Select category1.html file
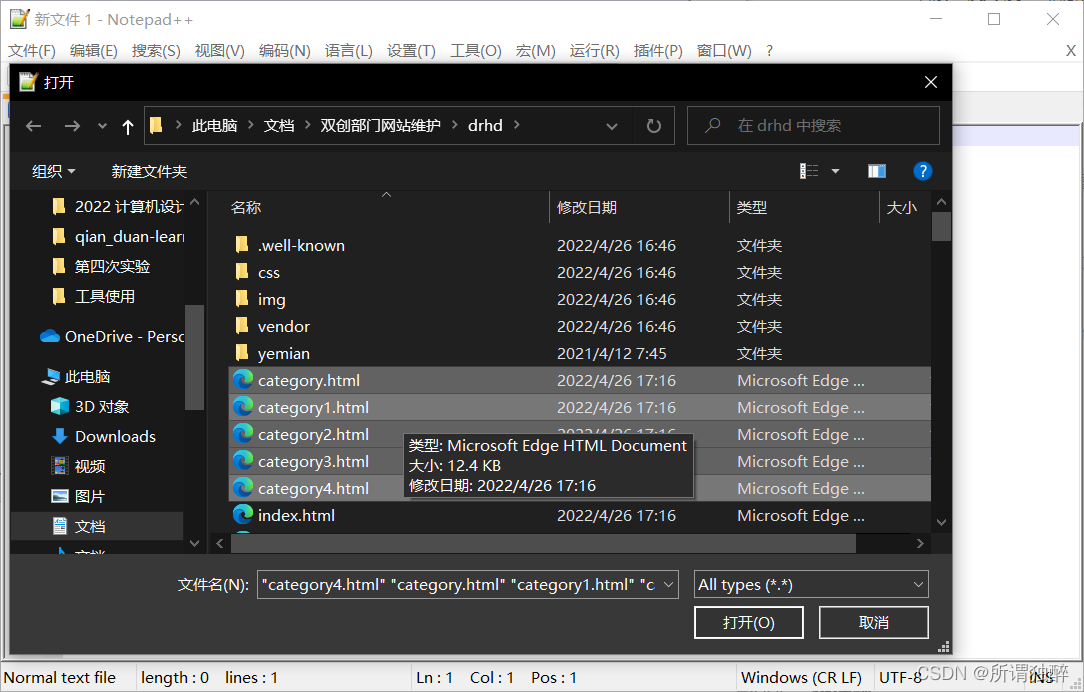 pos(579,407)
